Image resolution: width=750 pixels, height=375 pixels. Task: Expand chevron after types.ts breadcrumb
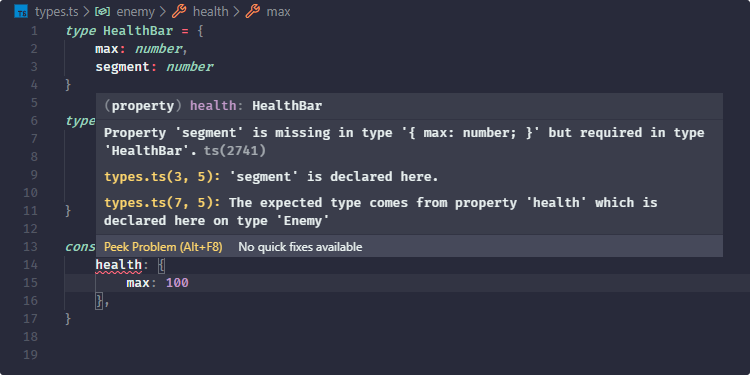pyautogui.click(x=87, y=12)
